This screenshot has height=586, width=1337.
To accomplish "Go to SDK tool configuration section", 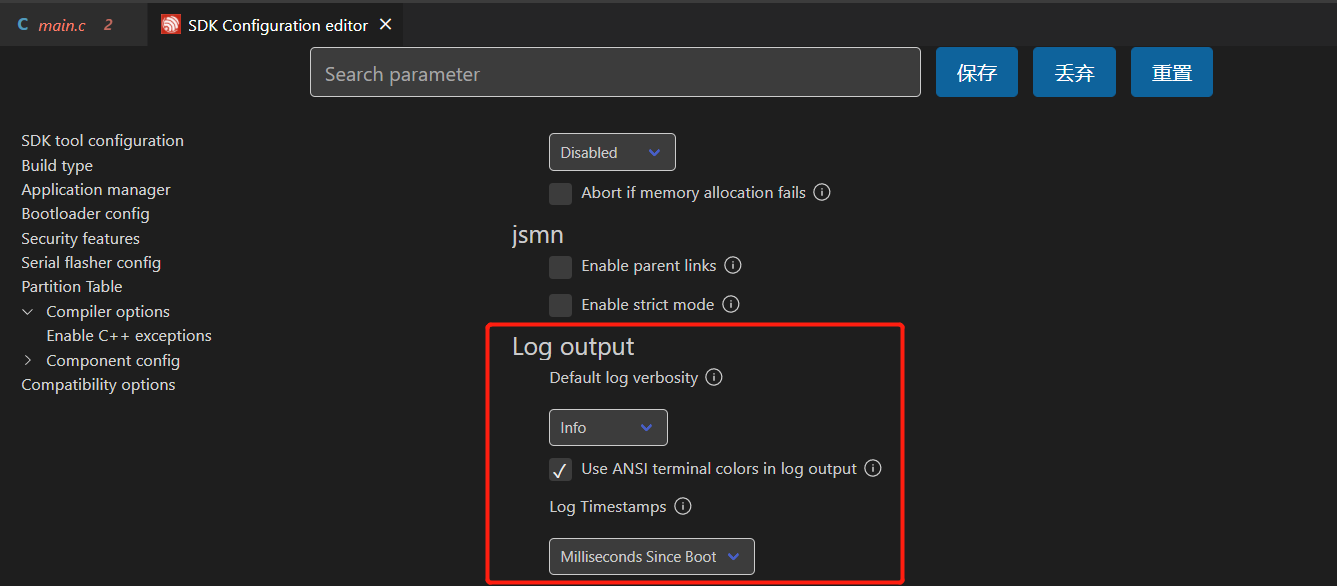I will click(102, 141).
